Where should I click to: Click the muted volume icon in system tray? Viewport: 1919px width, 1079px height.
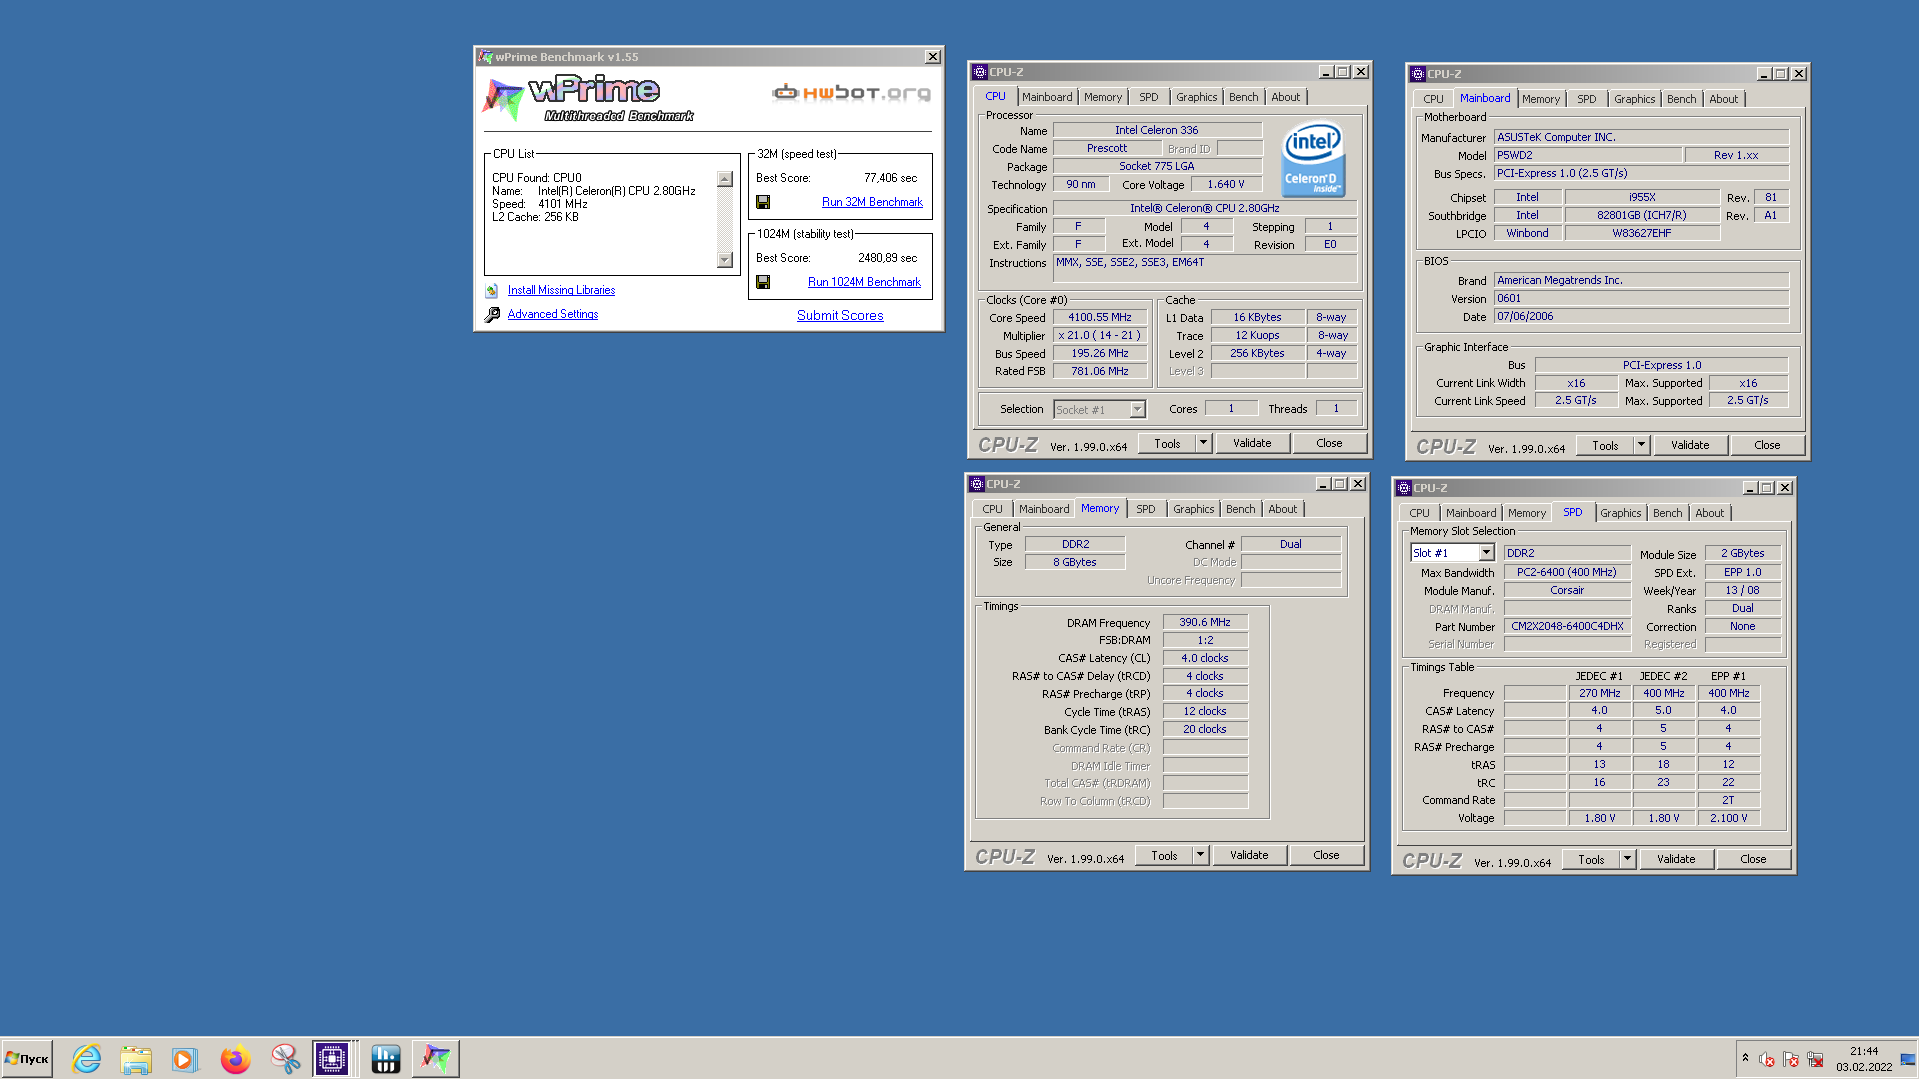point(1766,1059)
